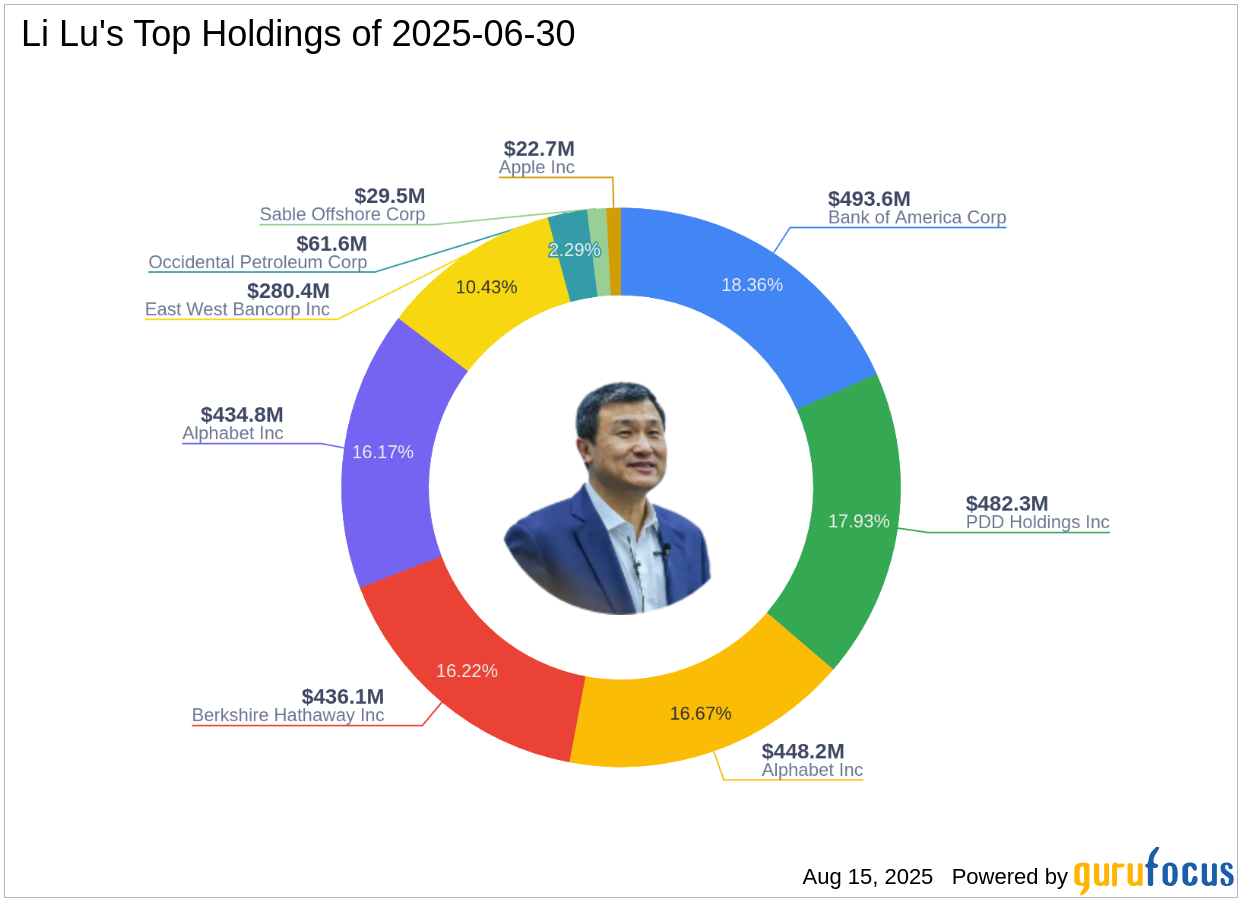Click the "East West Bancorp Inc" label
The height and width of the screenshot is (902, 1242).
coord(237,309)
